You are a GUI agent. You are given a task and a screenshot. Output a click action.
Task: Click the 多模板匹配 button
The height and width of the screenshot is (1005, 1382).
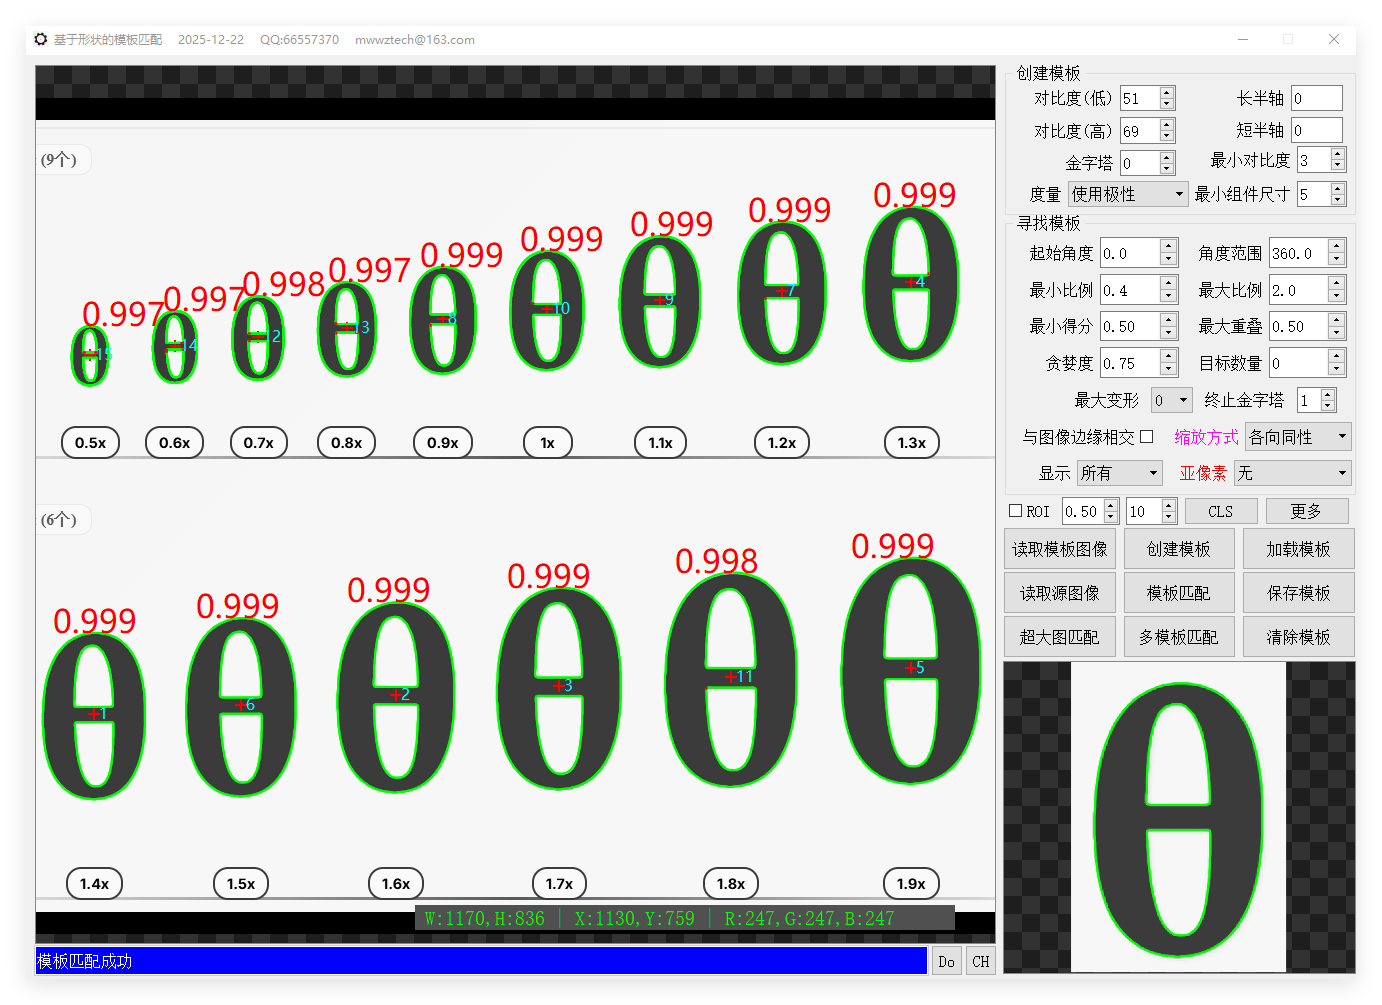(1178, 637)
